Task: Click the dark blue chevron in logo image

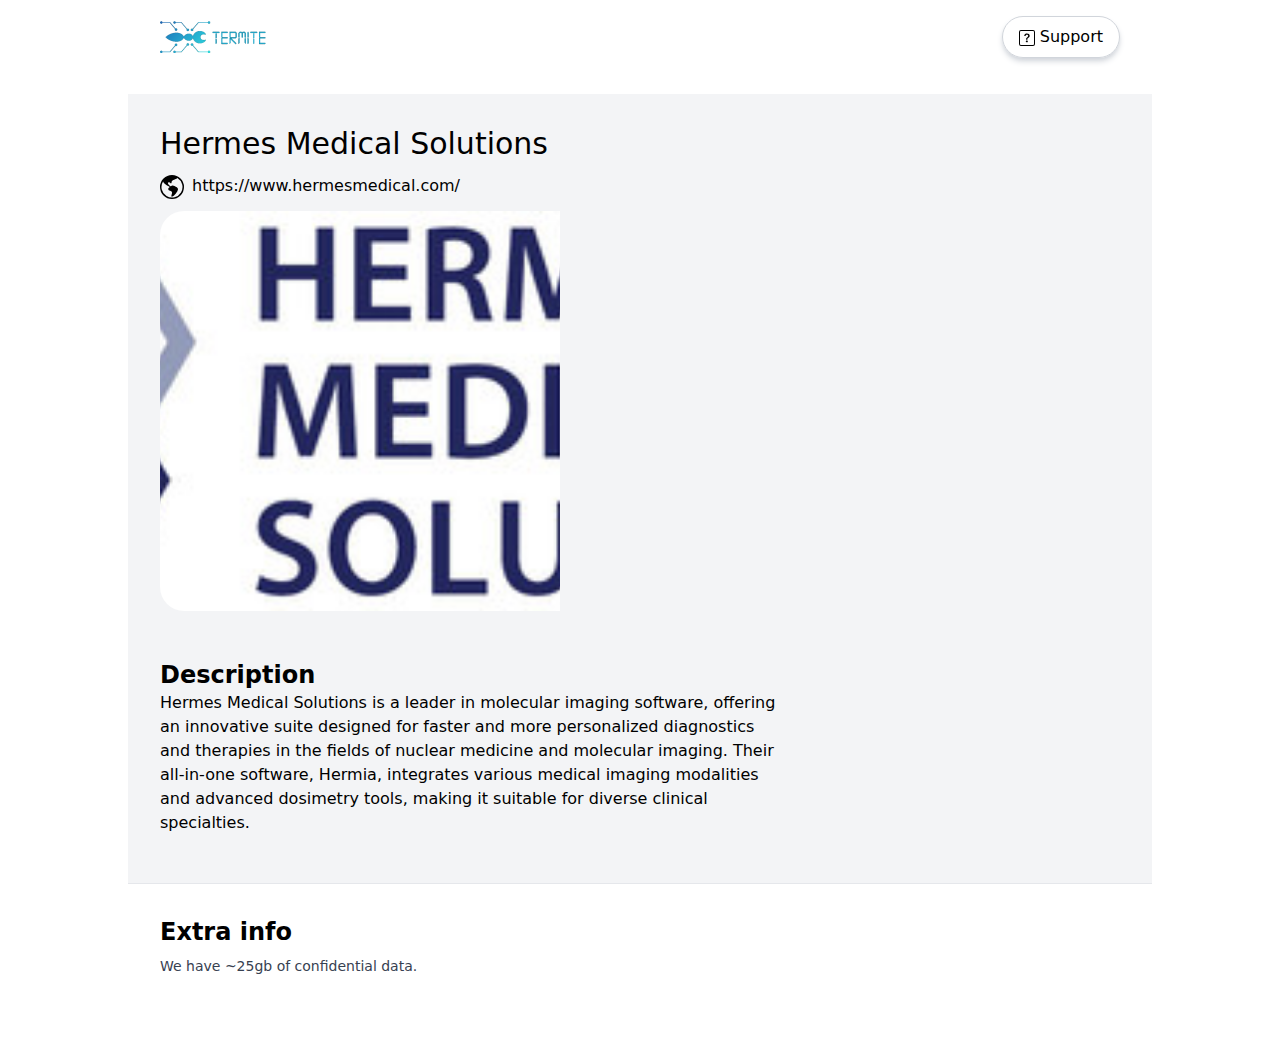Action: [165, 481]
